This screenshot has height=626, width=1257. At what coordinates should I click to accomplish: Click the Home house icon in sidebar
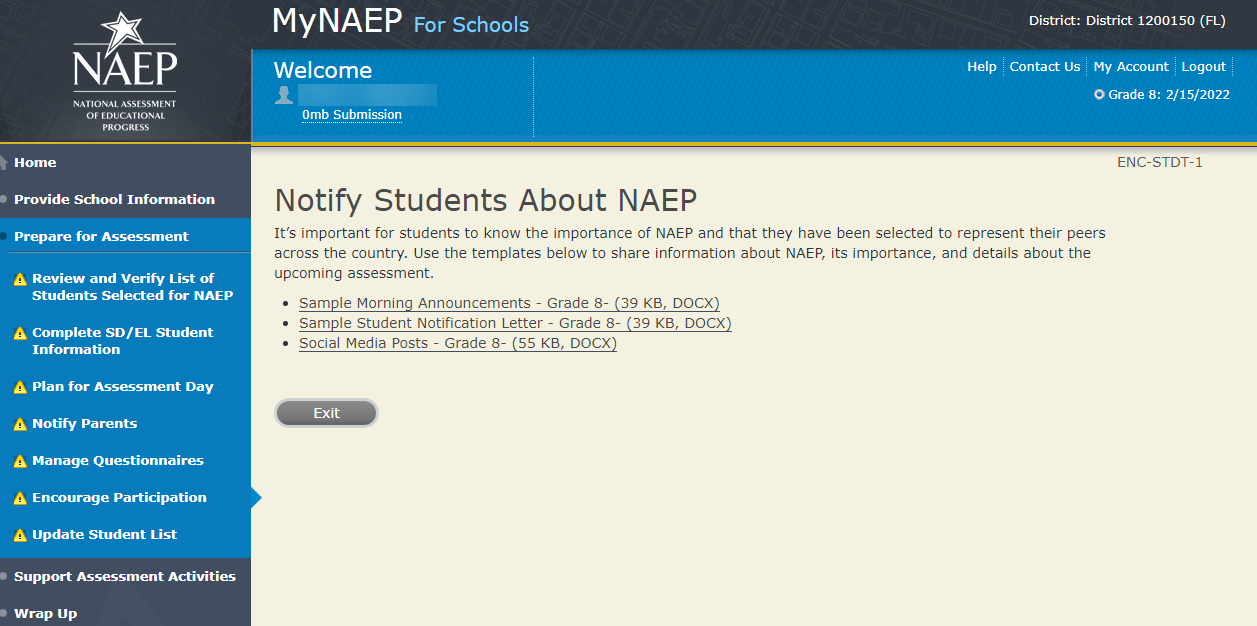point(4,162)
